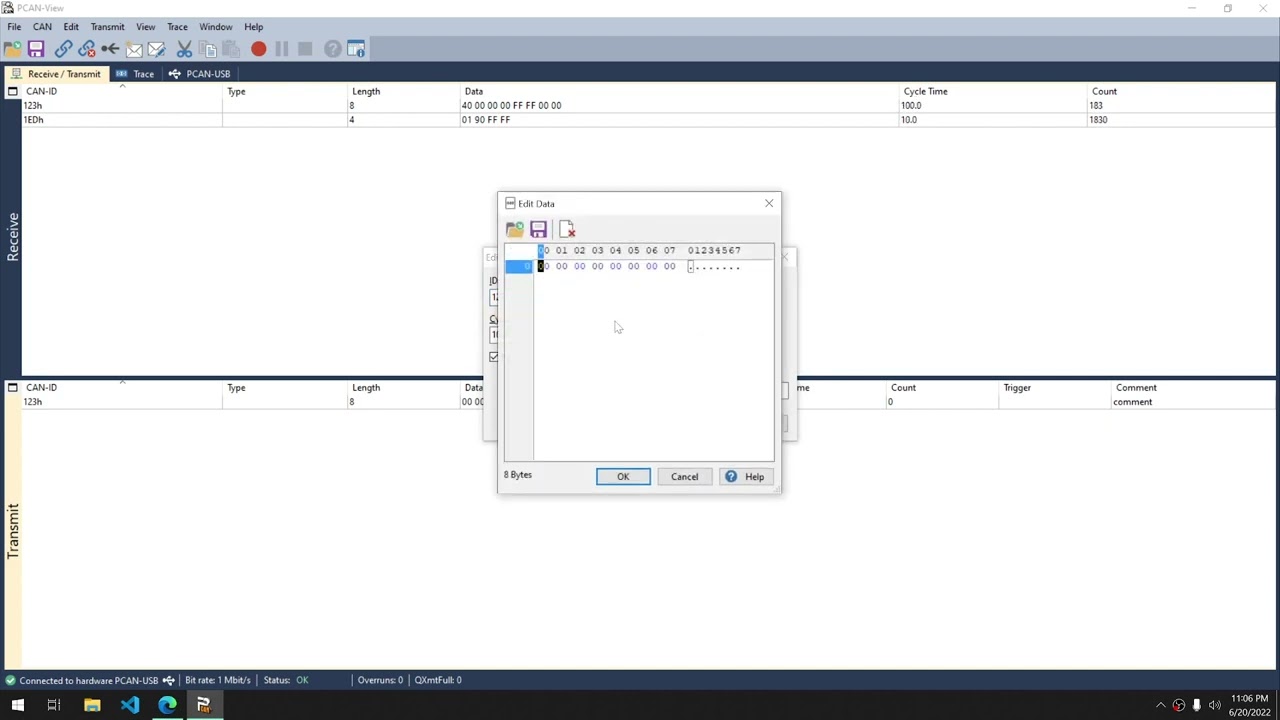Click the Open file icon in main toolbar
This screenshot has height=720, width=1280.
13,49
